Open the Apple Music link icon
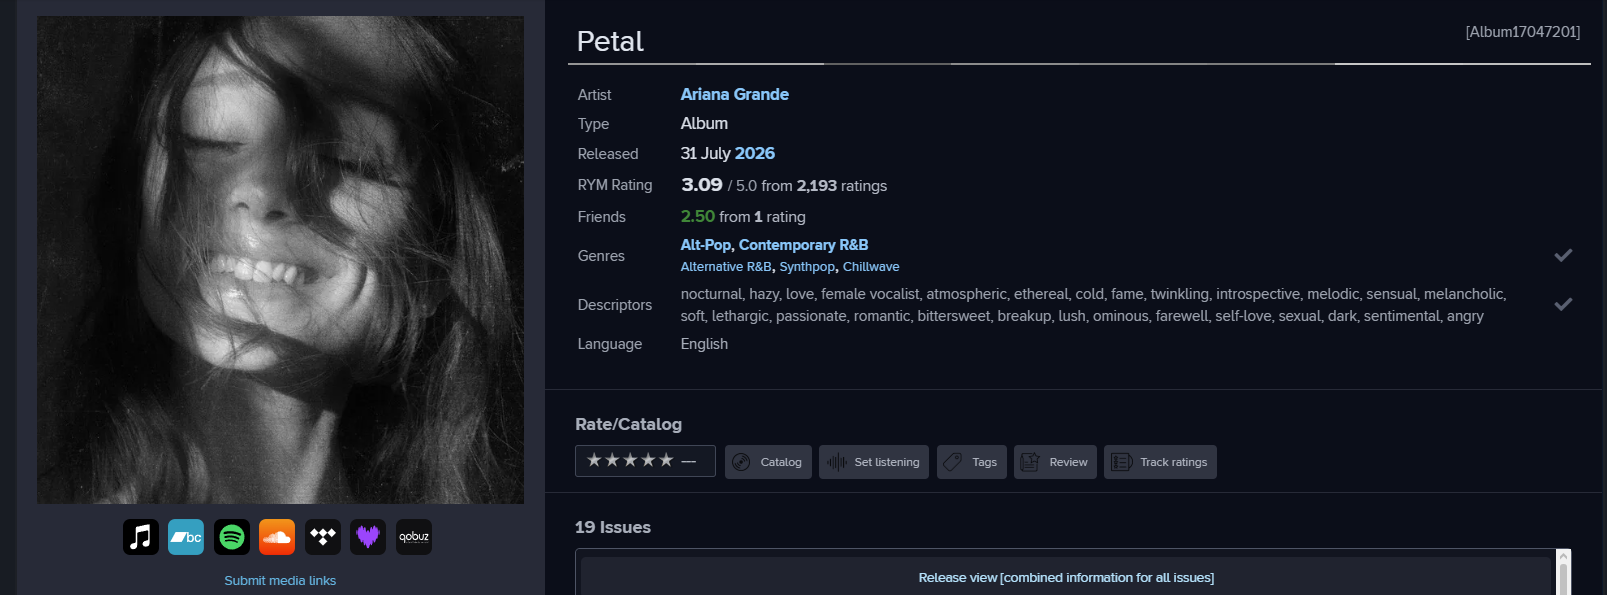Screen dimensions: 1607x595 tap(141, 537)
